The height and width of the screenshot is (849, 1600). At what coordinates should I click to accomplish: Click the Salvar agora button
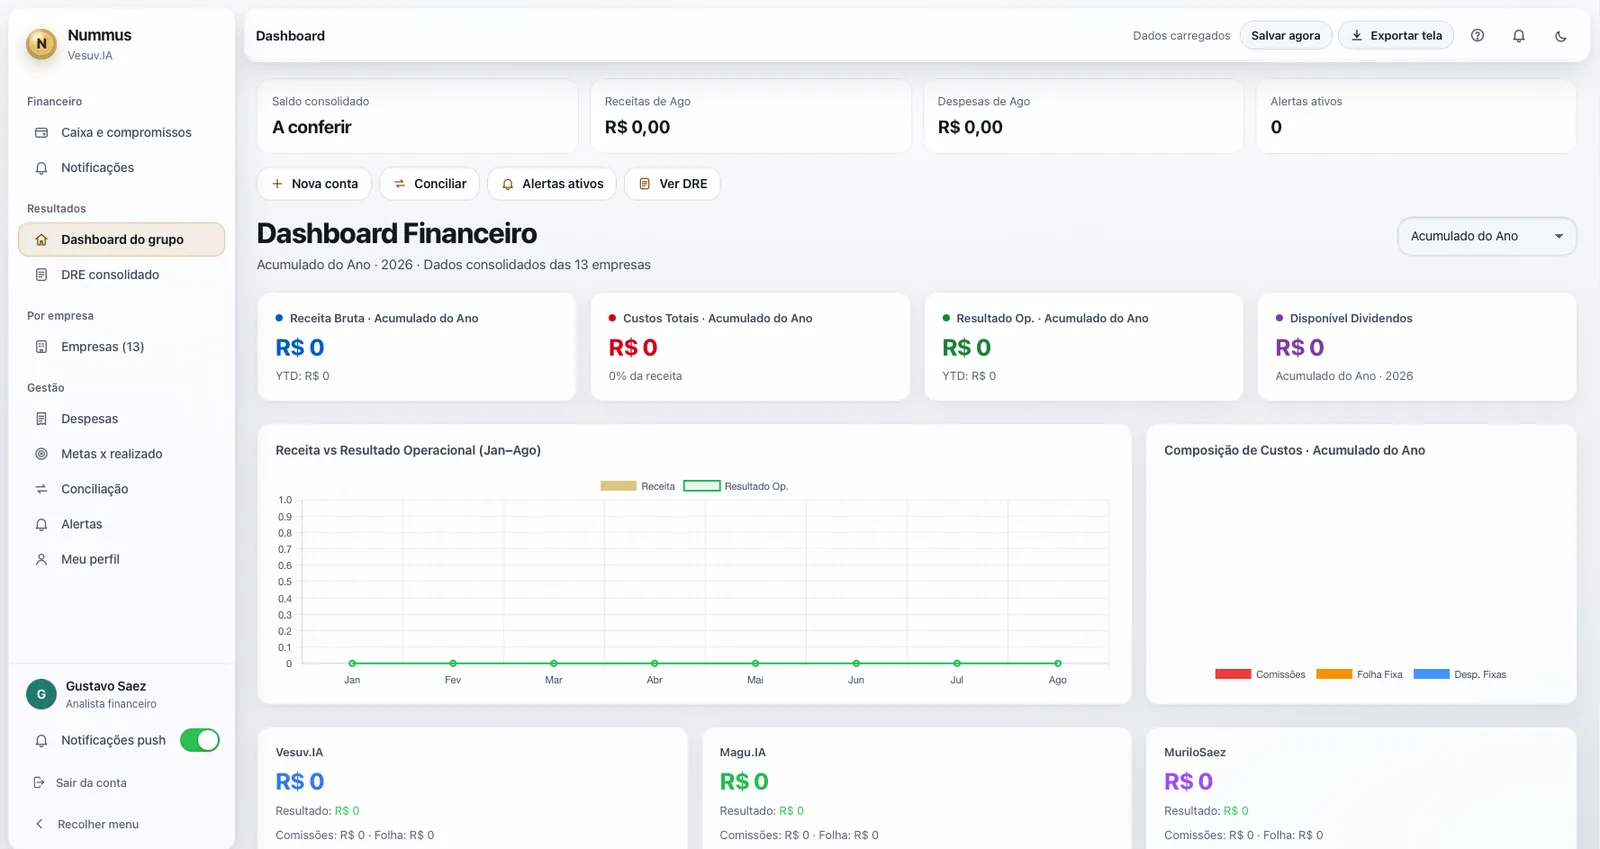pyautogui.click(x=1285, y=35)
